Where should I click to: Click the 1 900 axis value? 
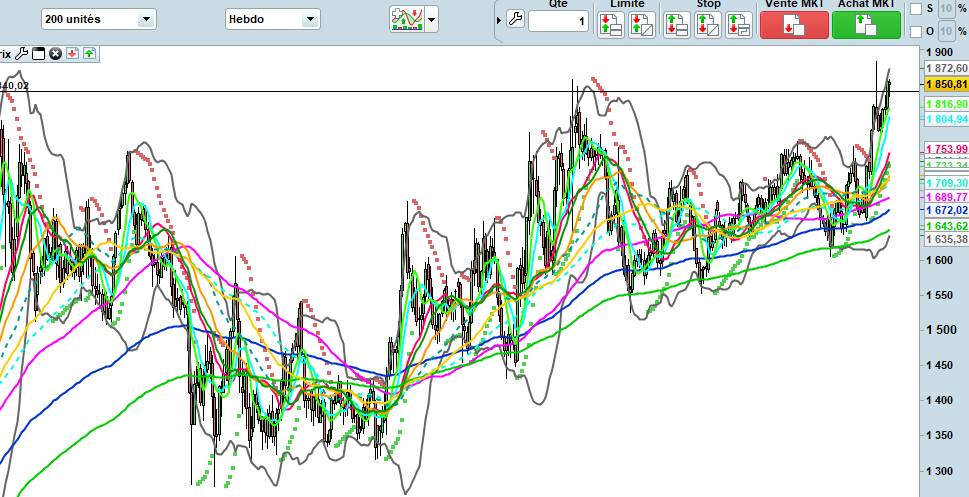tap(940, 52)
